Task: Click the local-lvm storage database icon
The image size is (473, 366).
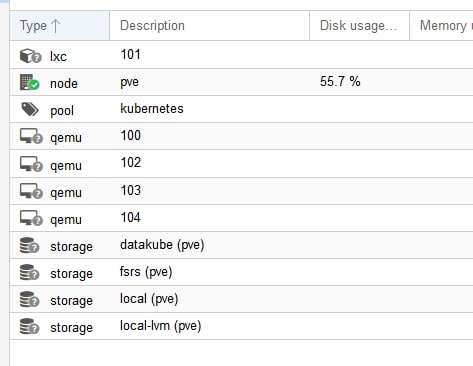Action: pyautogui.click(x=29, y=326)
